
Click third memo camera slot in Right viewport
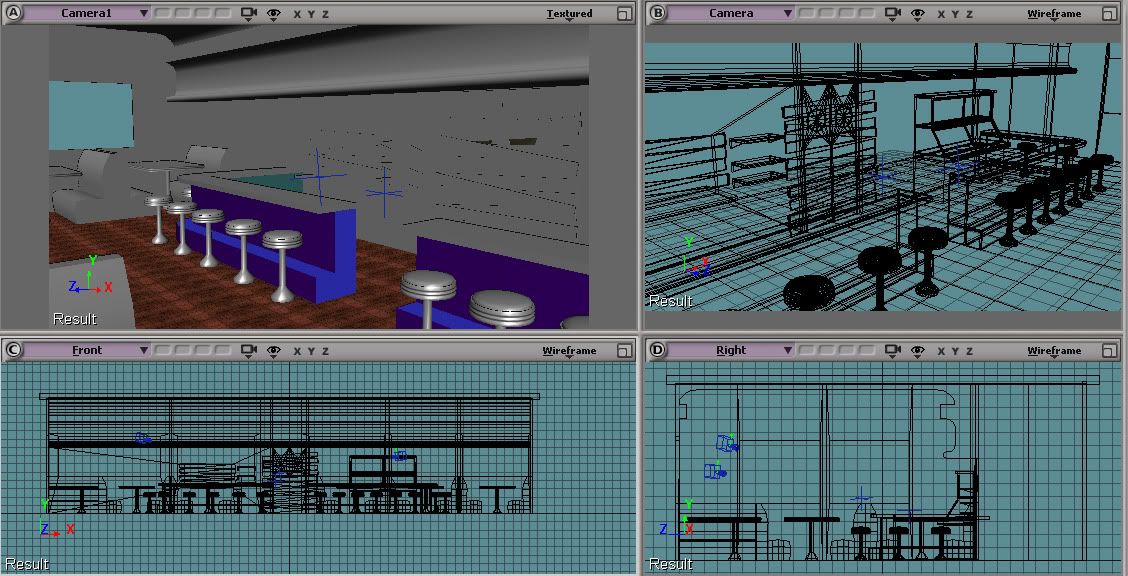[x=847, y=350]
